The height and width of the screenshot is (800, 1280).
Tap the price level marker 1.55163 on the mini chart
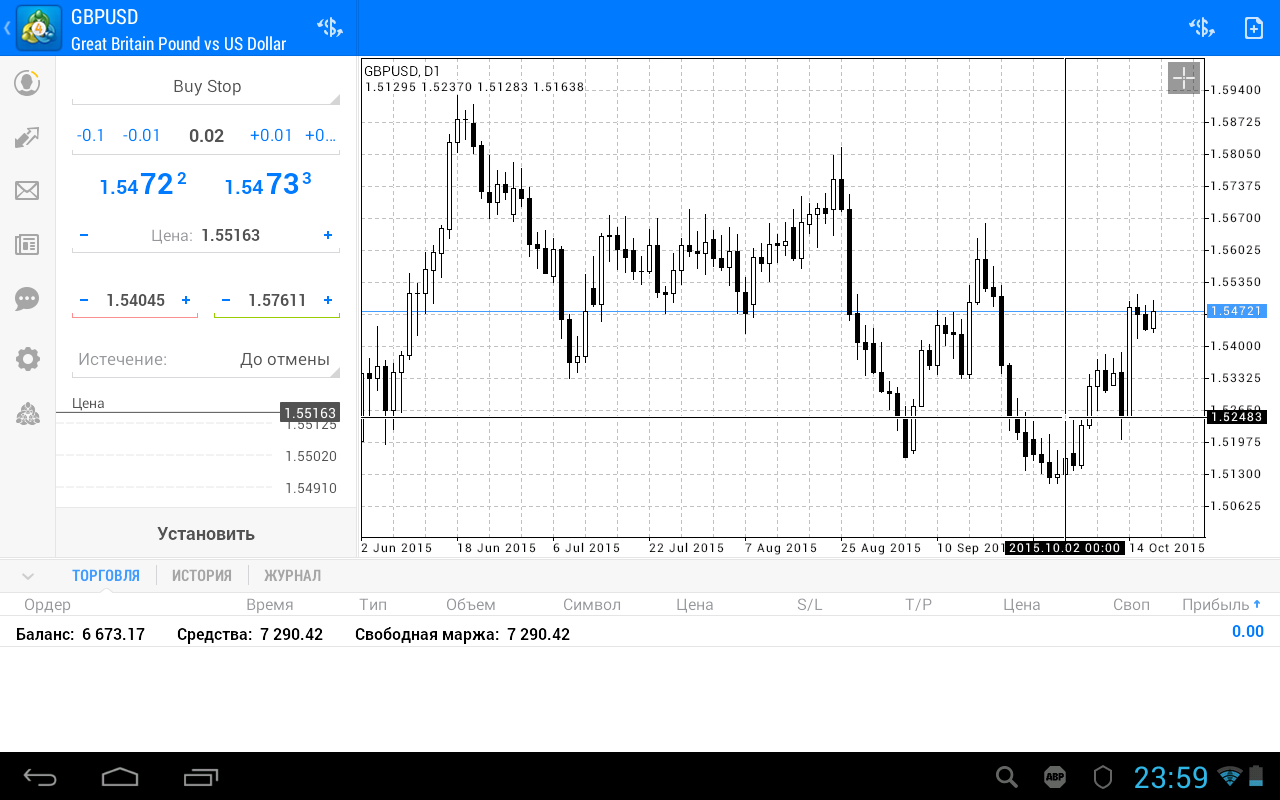(x=310, y=413)
